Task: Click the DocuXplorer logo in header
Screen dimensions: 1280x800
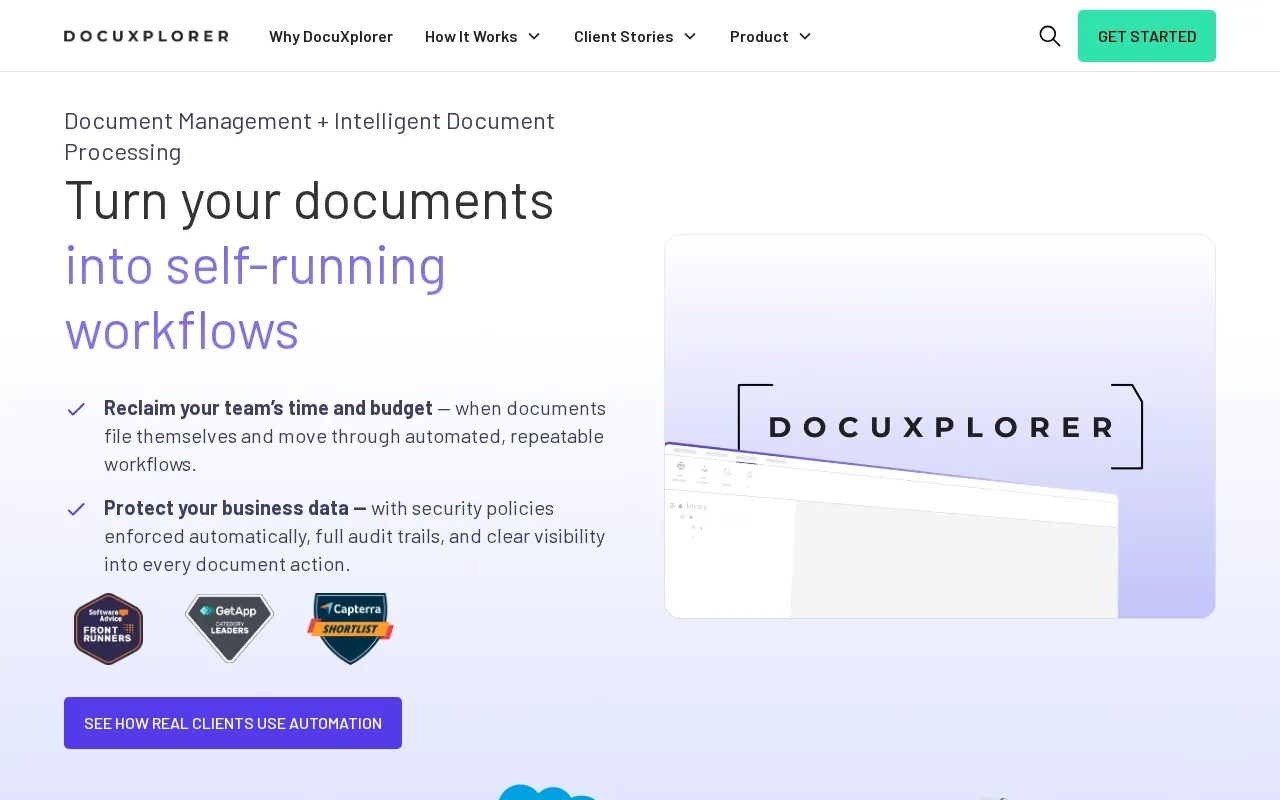Action: pyautogui.click(x=146, y=36)
